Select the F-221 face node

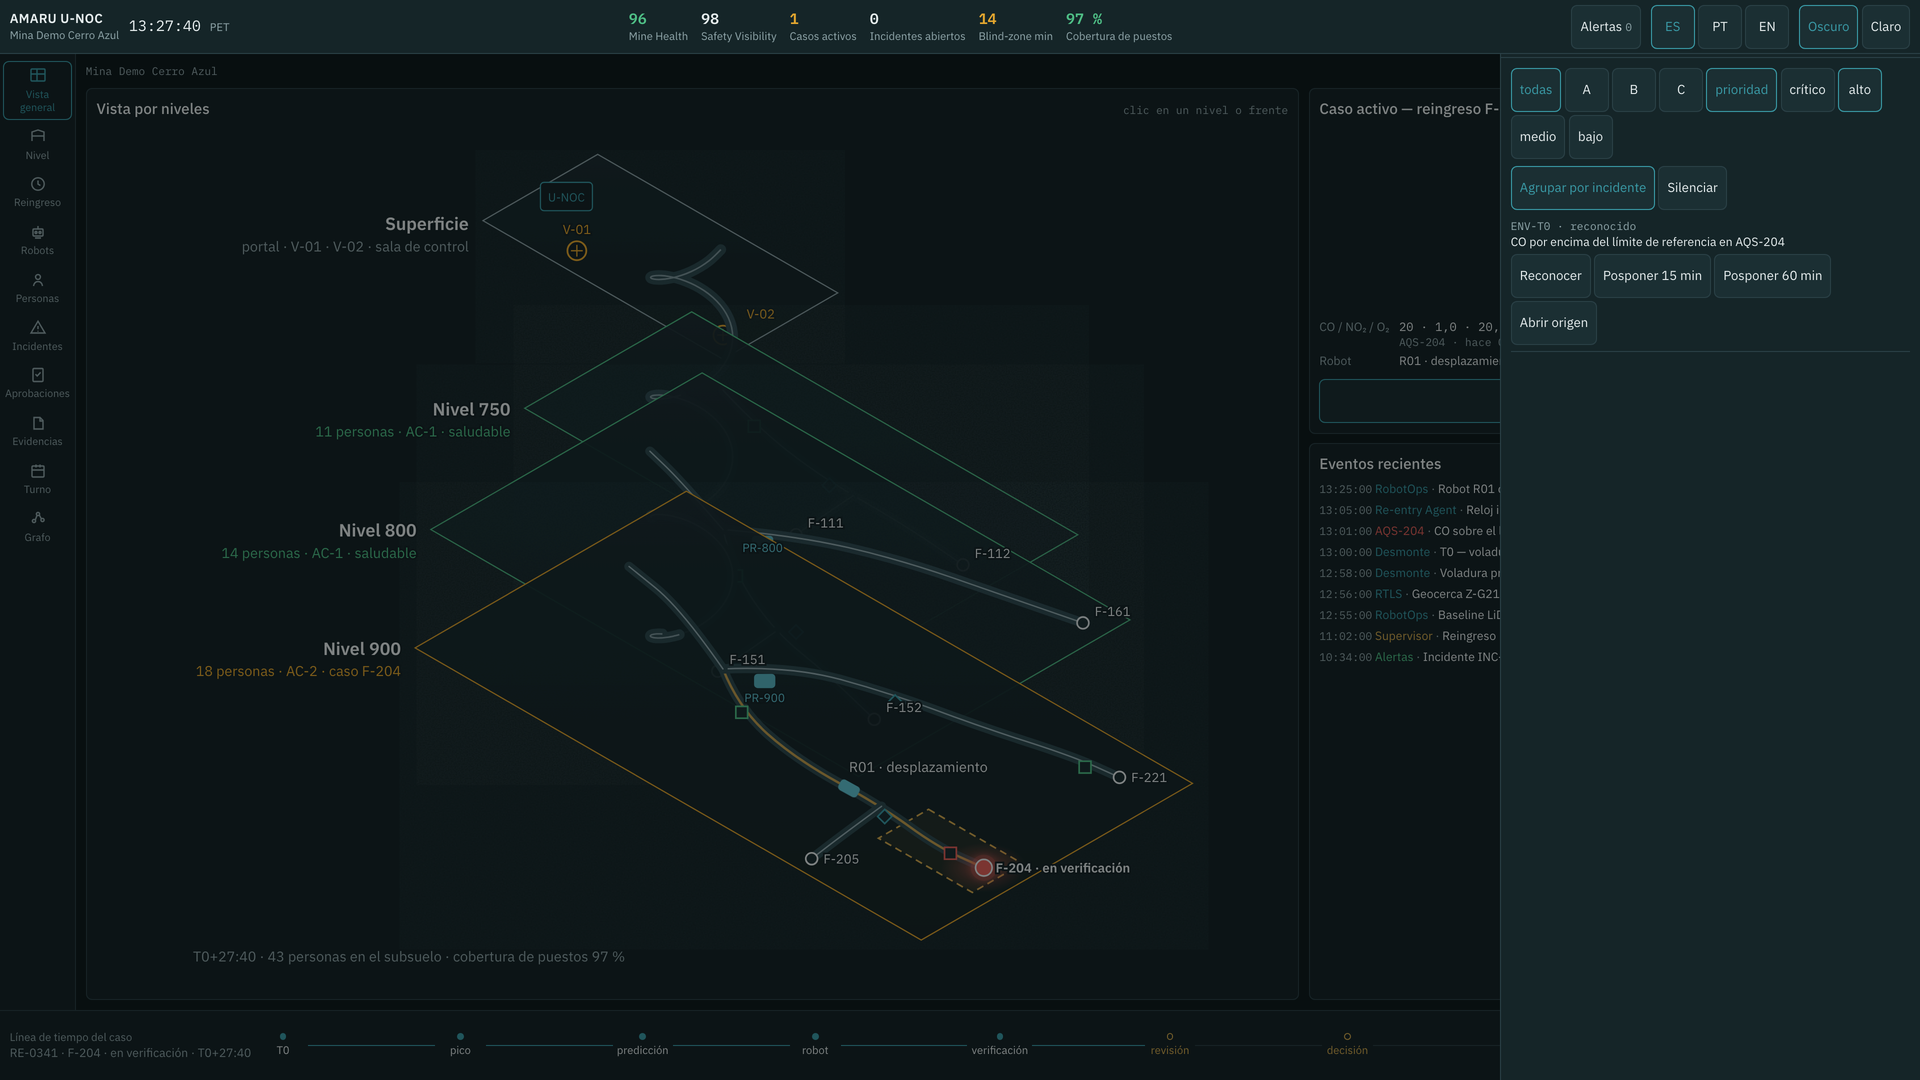[x=1119, y=778]
